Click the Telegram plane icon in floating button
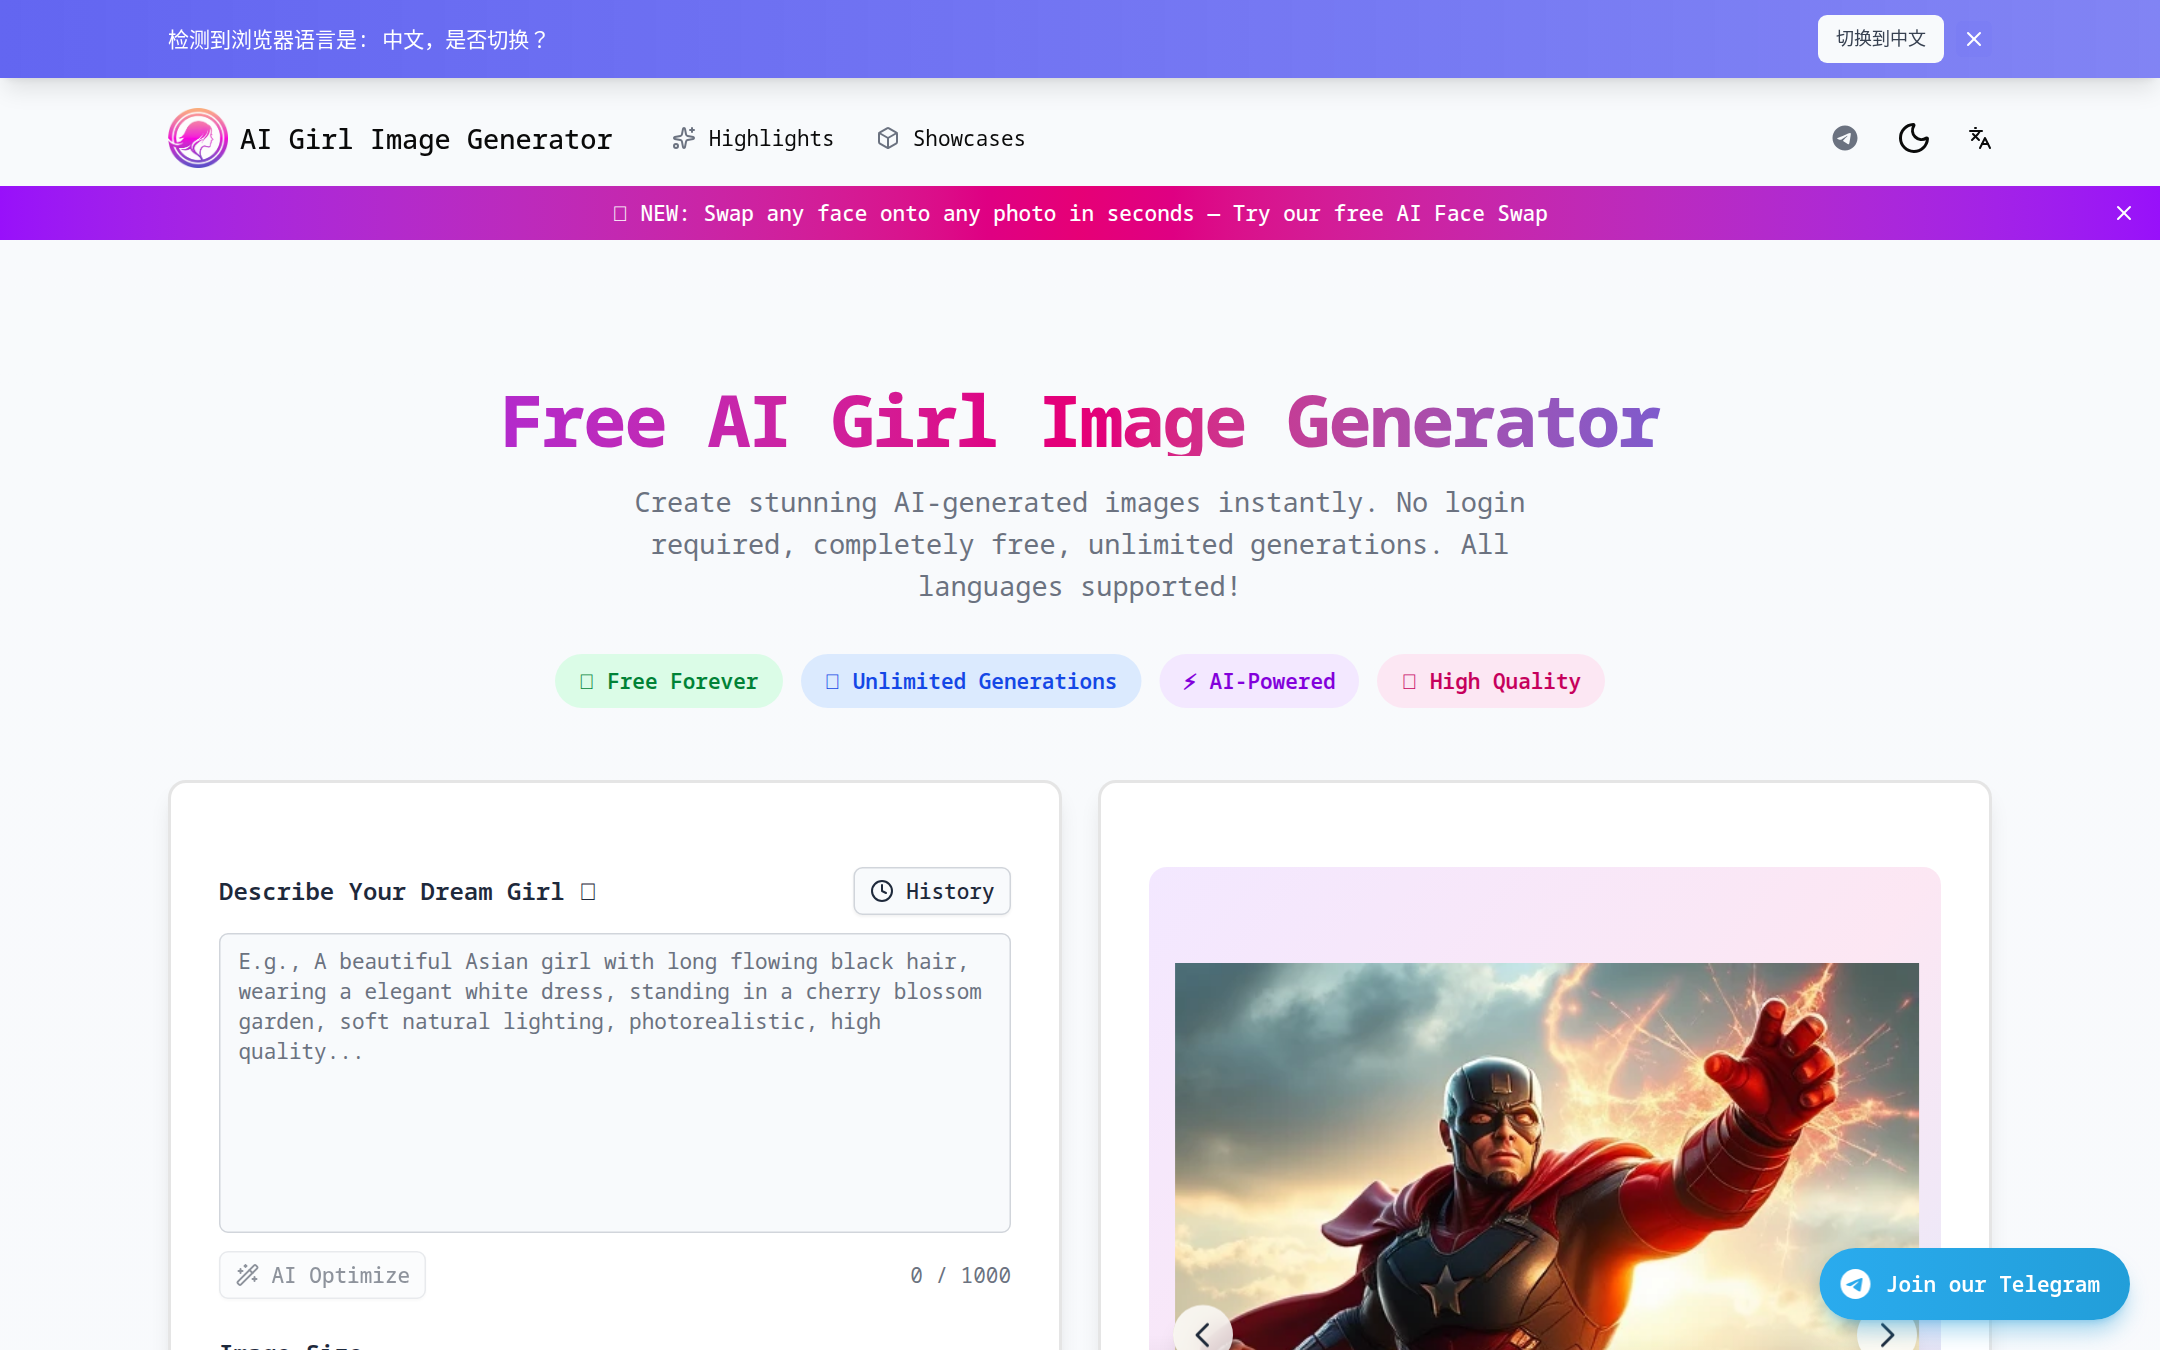Viewport: 2160px width, 1350px height. pyautogui.click(x=1856, y=1284)
